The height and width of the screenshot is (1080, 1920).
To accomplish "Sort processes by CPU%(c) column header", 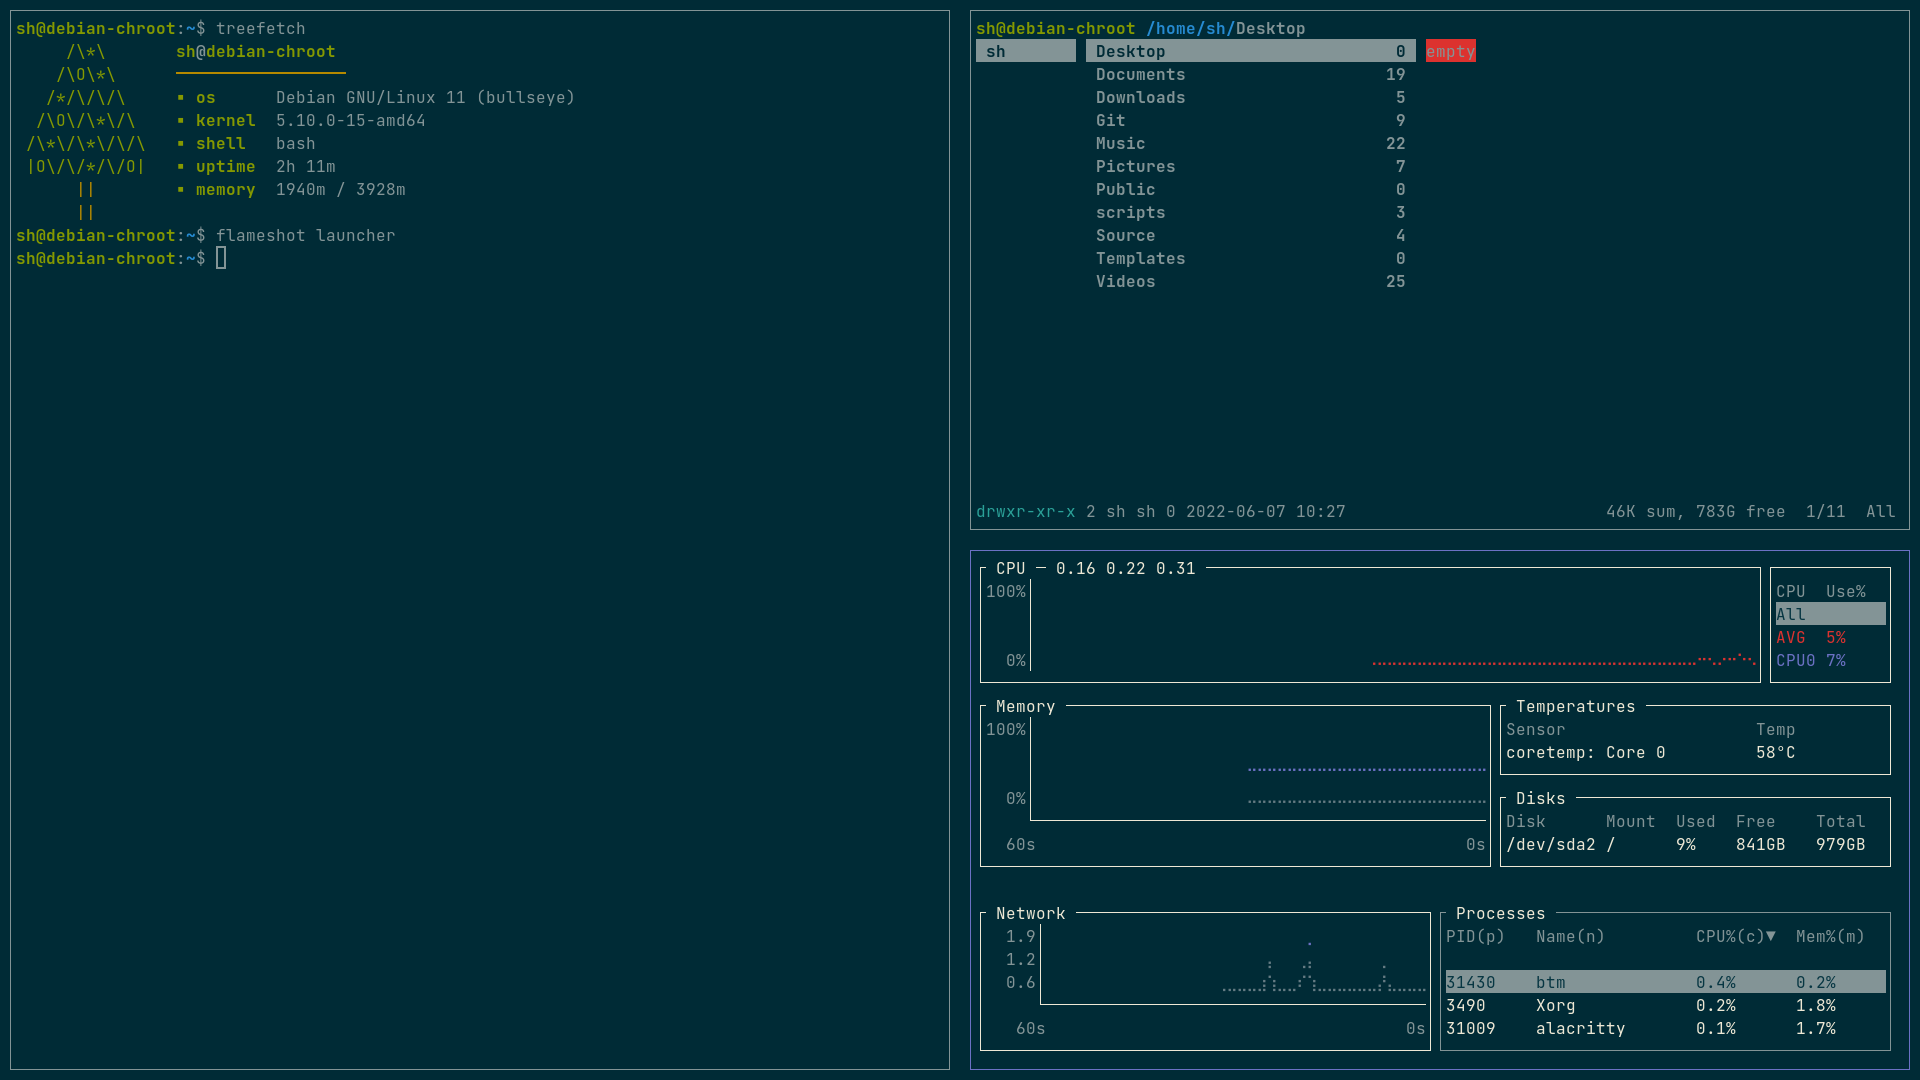I will 1735,937.
